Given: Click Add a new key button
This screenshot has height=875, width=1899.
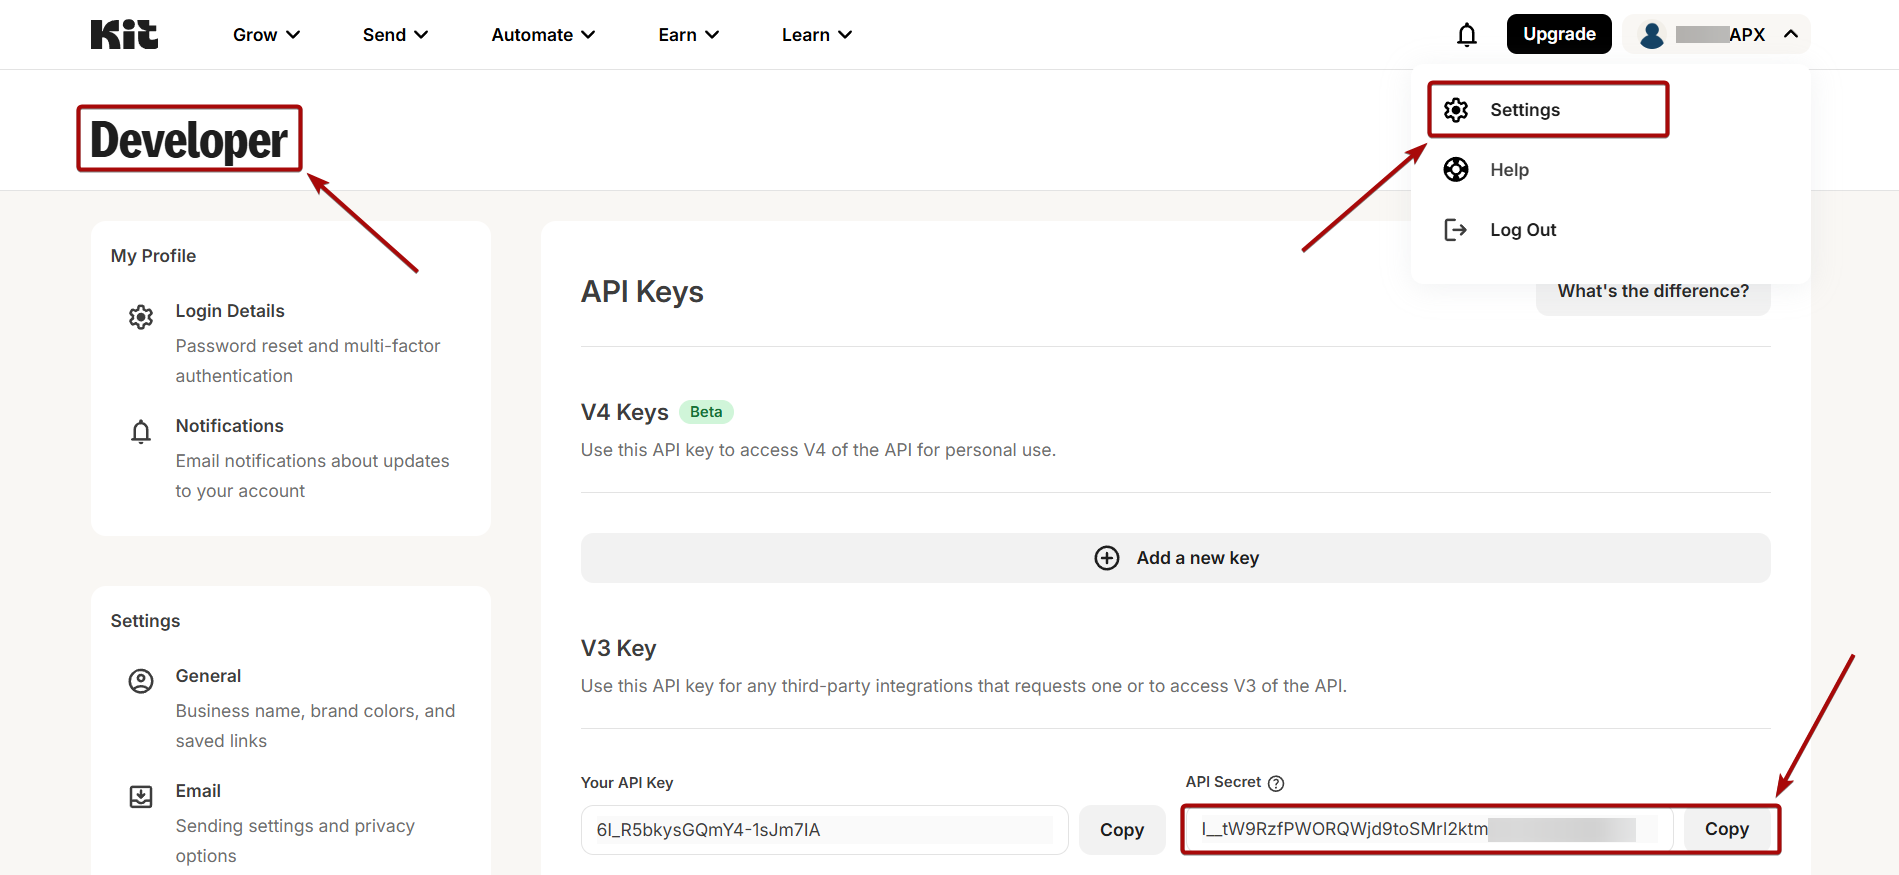Looking at the screenshot, I should pos(1176,558).
